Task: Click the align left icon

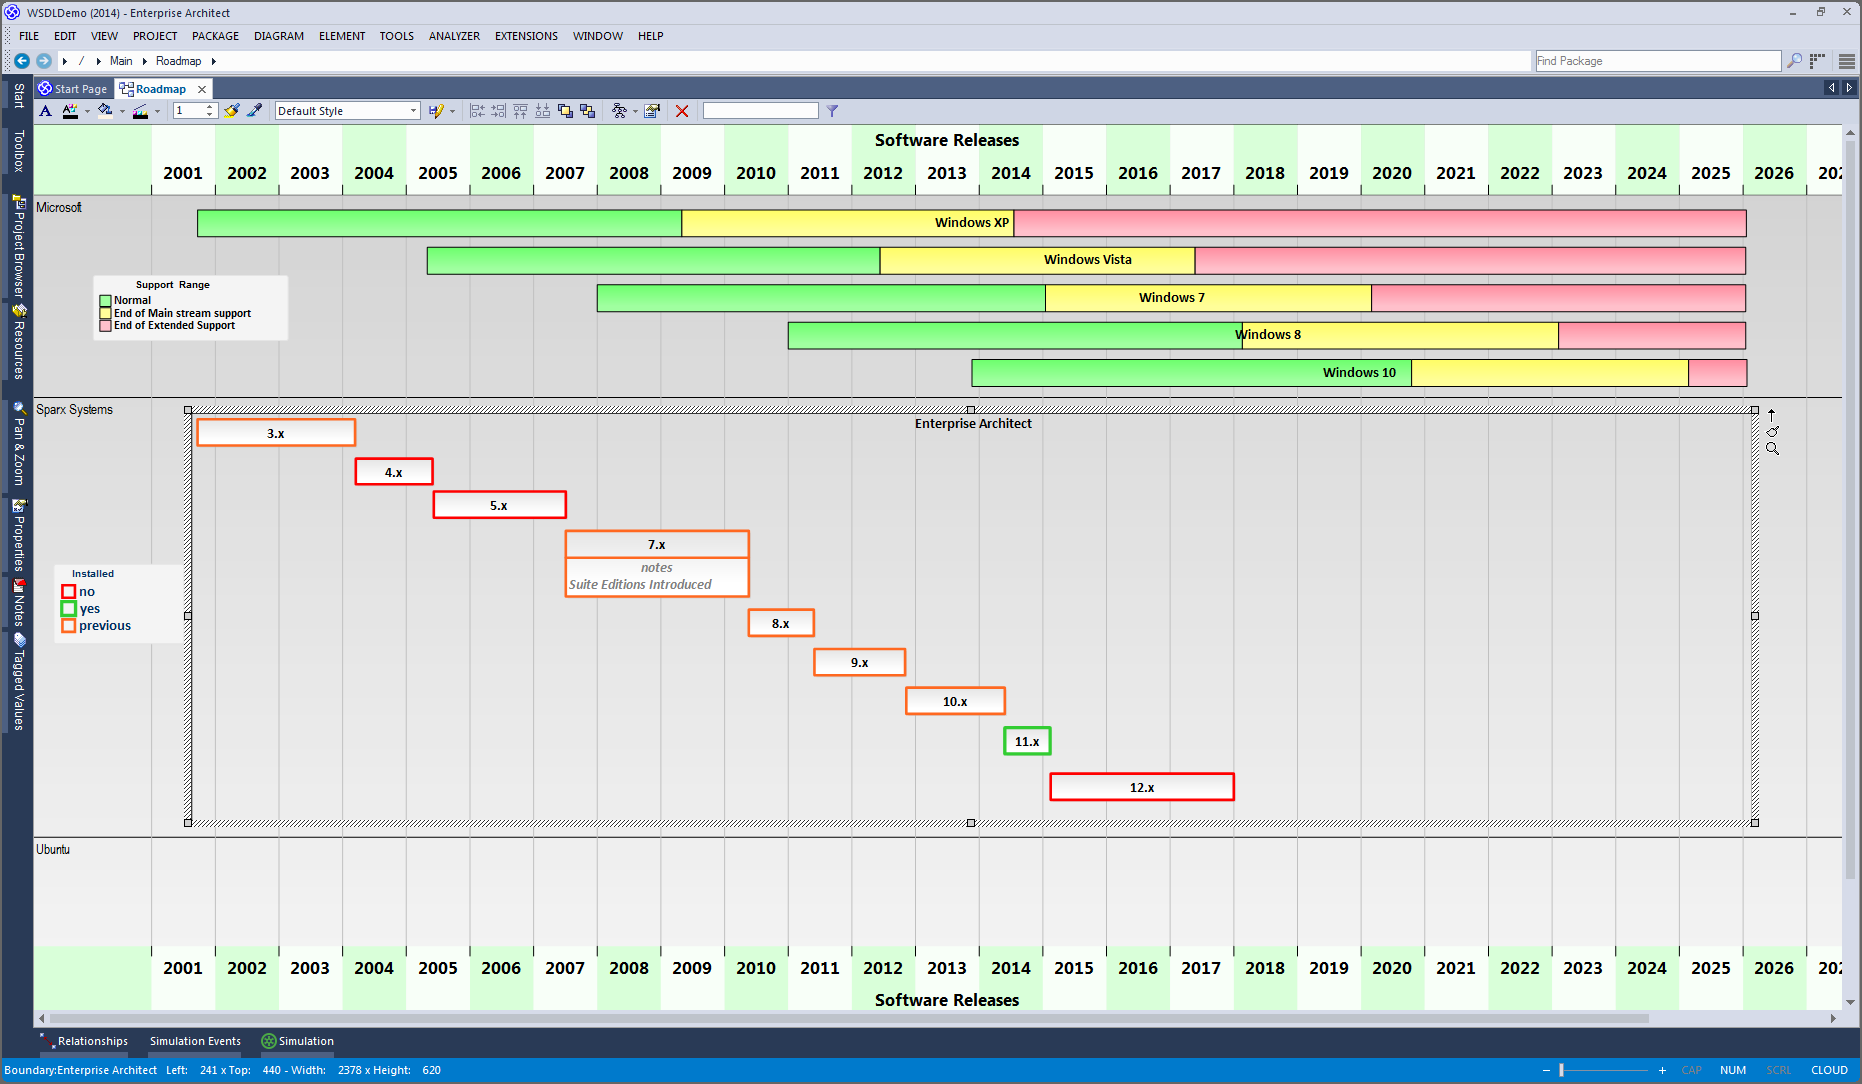Action: click(477, 111)
